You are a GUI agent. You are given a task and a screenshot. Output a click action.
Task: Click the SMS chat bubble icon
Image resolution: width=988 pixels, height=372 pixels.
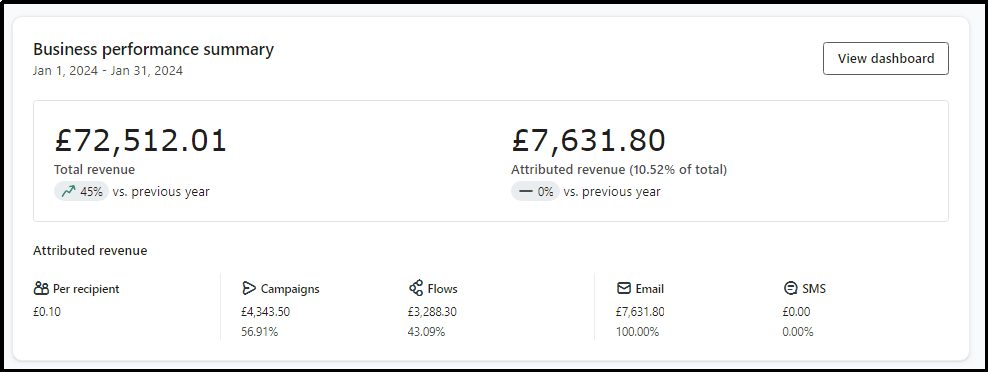point(790,288)
